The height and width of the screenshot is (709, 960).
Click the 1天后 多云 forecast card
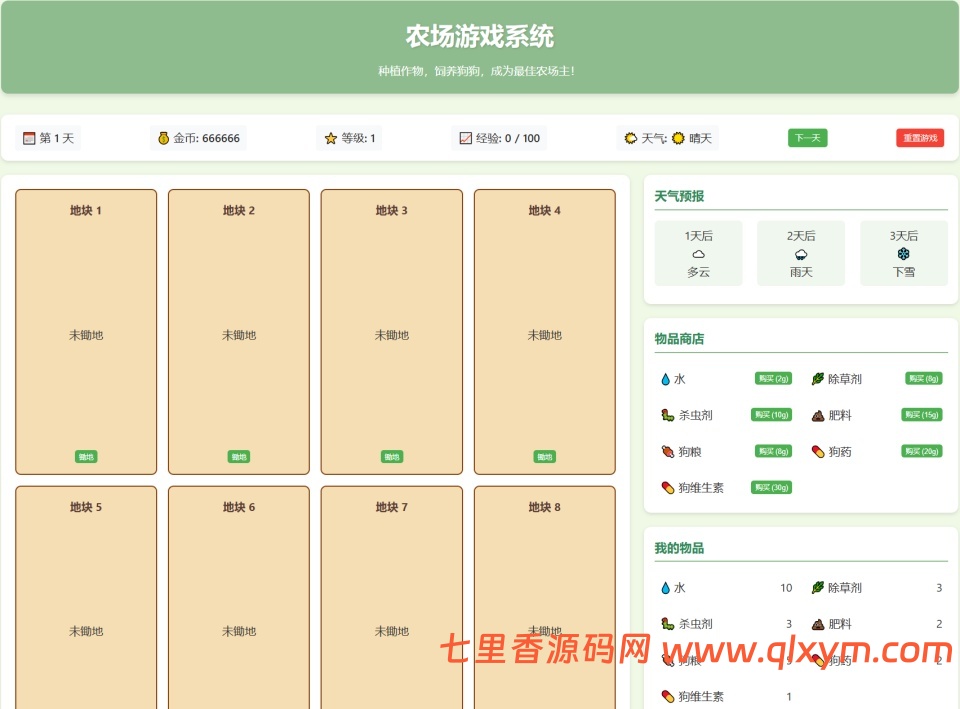[x=698, y=252]
